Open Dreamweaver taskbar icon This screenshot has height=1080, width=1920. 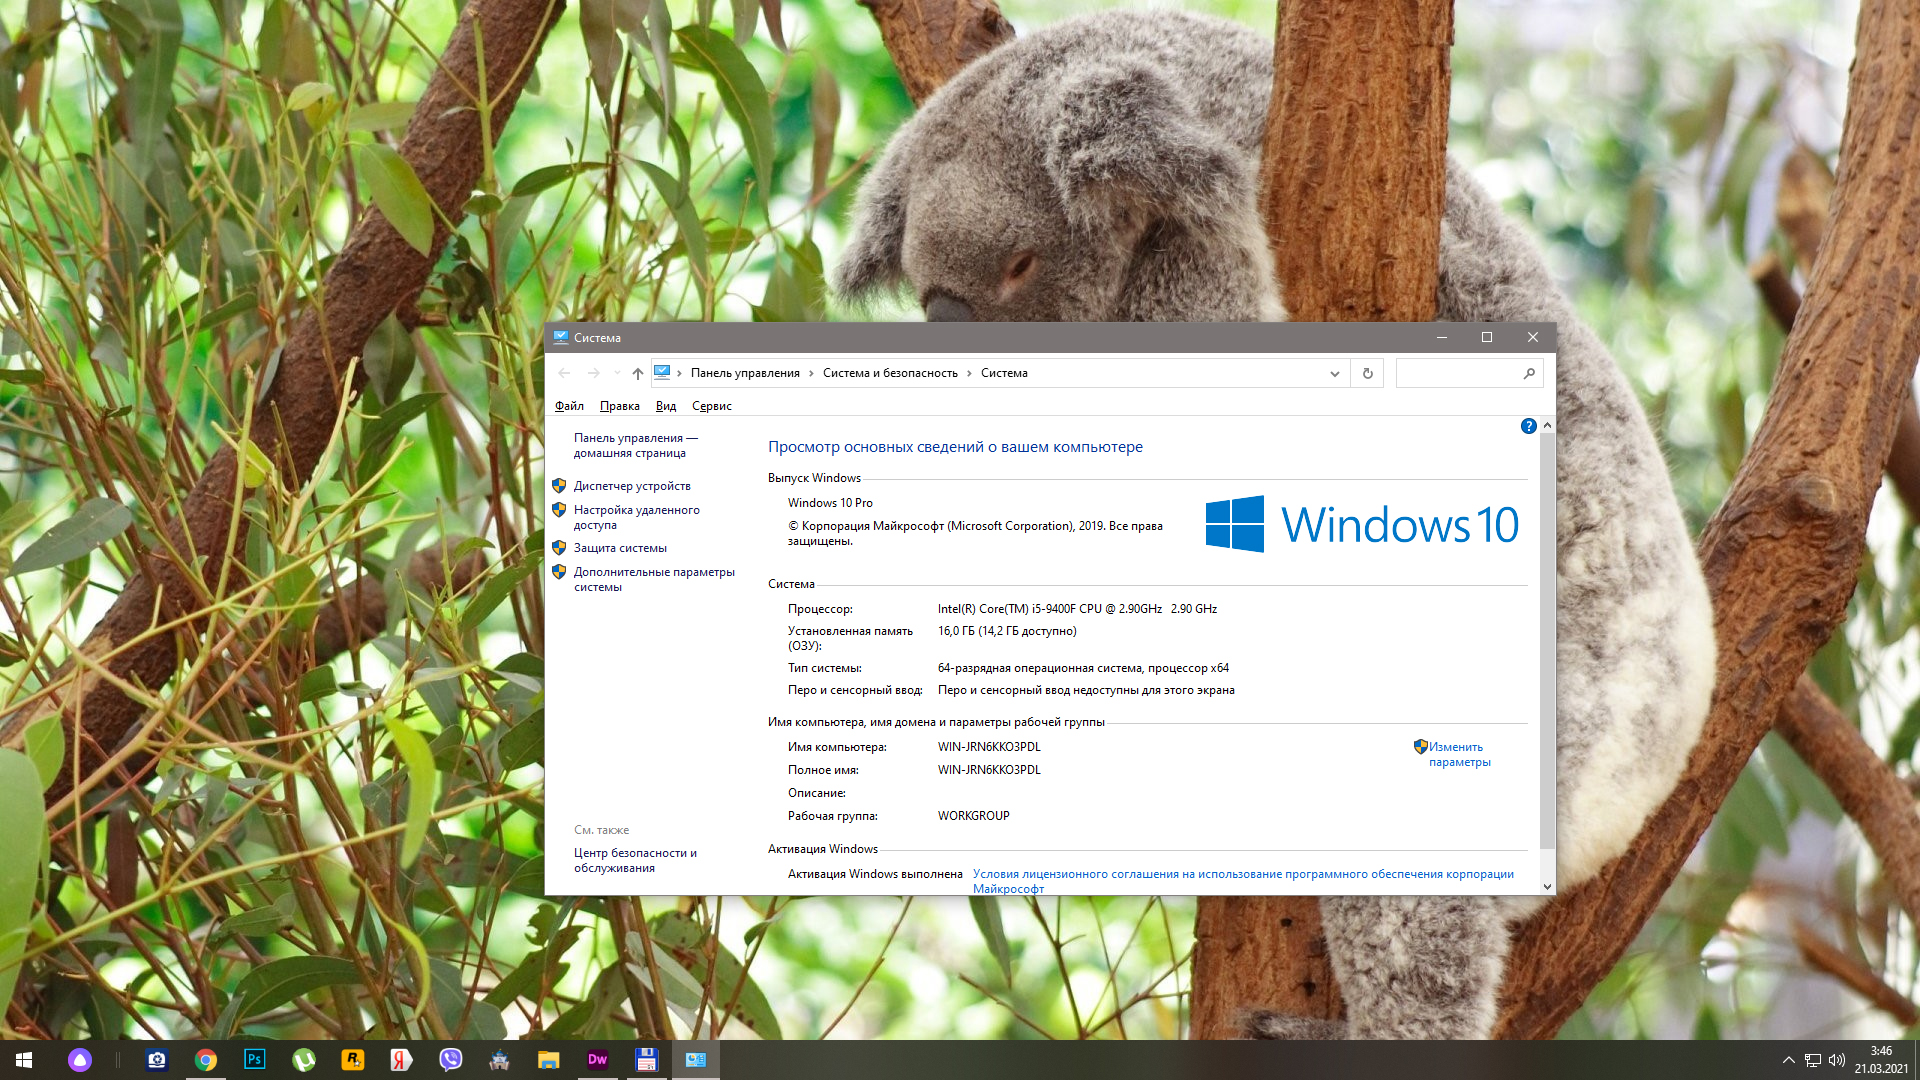coord(597,1059)
